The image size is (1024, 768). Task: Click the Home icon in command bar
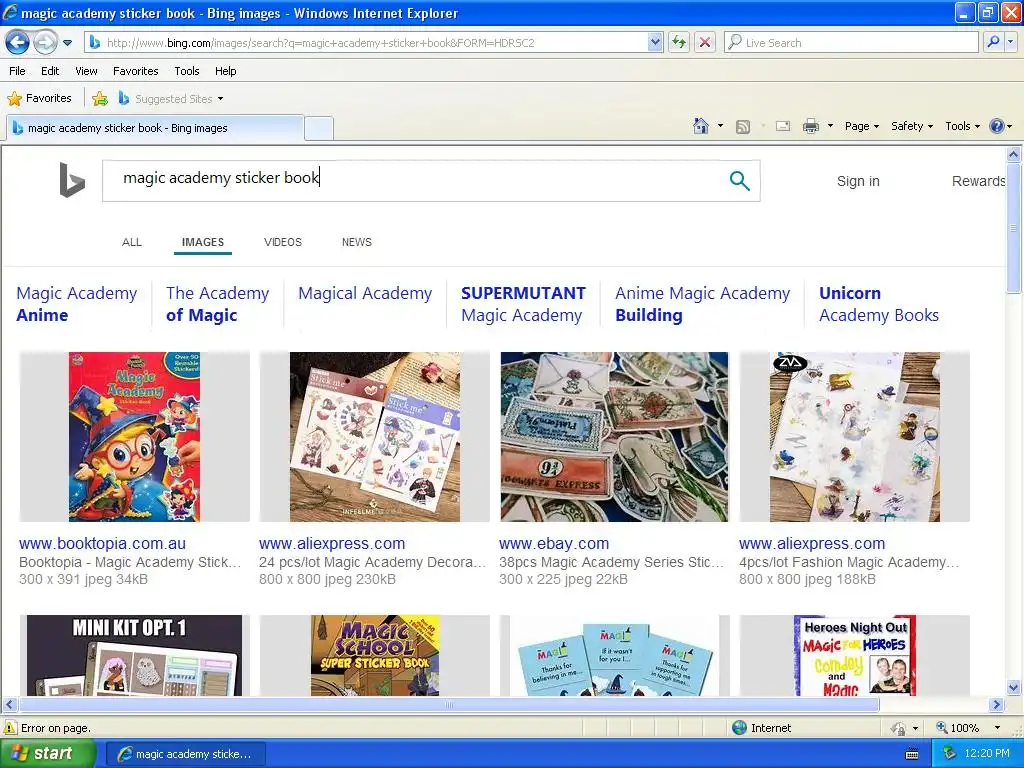coord(701,126)
